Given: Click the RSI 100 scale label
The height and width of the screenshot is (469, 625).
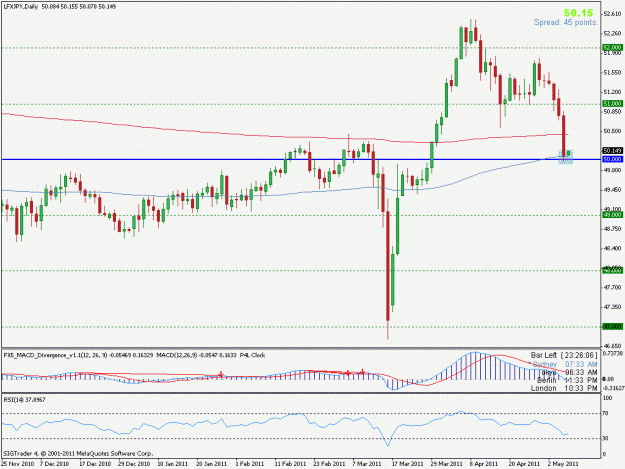Looking at the screenshot, I should [x=607, y=398].
